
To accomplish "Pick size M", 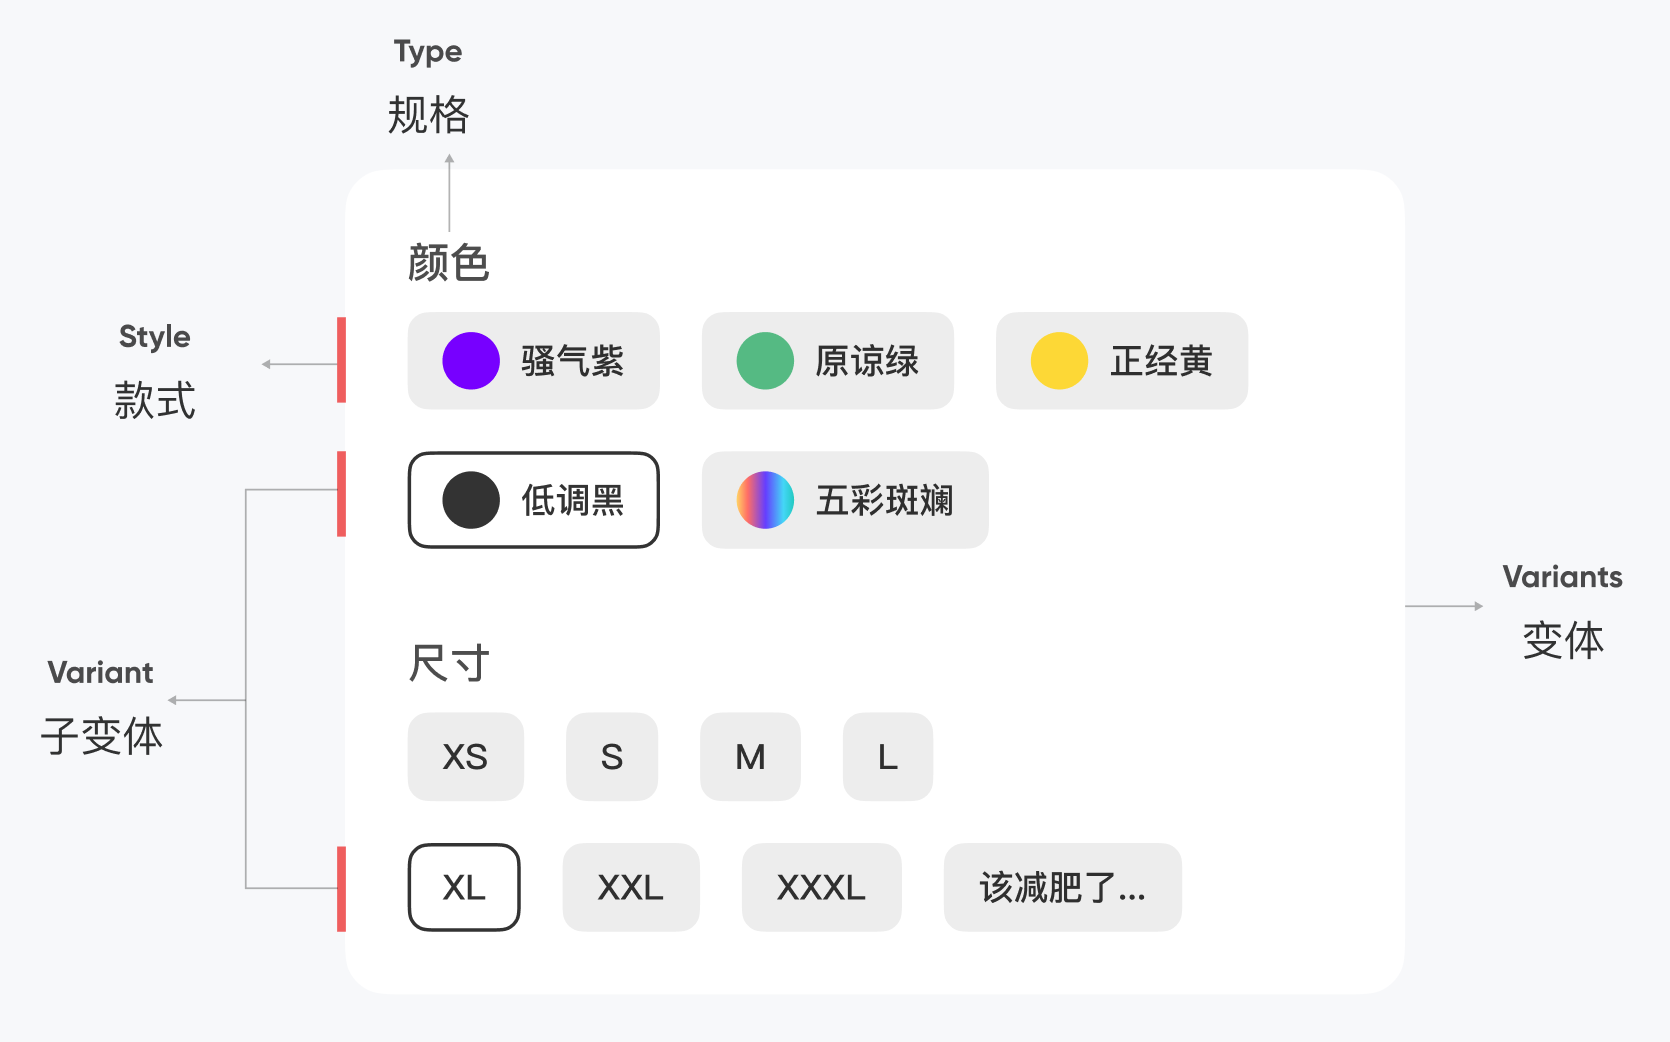I will point(750,757).
